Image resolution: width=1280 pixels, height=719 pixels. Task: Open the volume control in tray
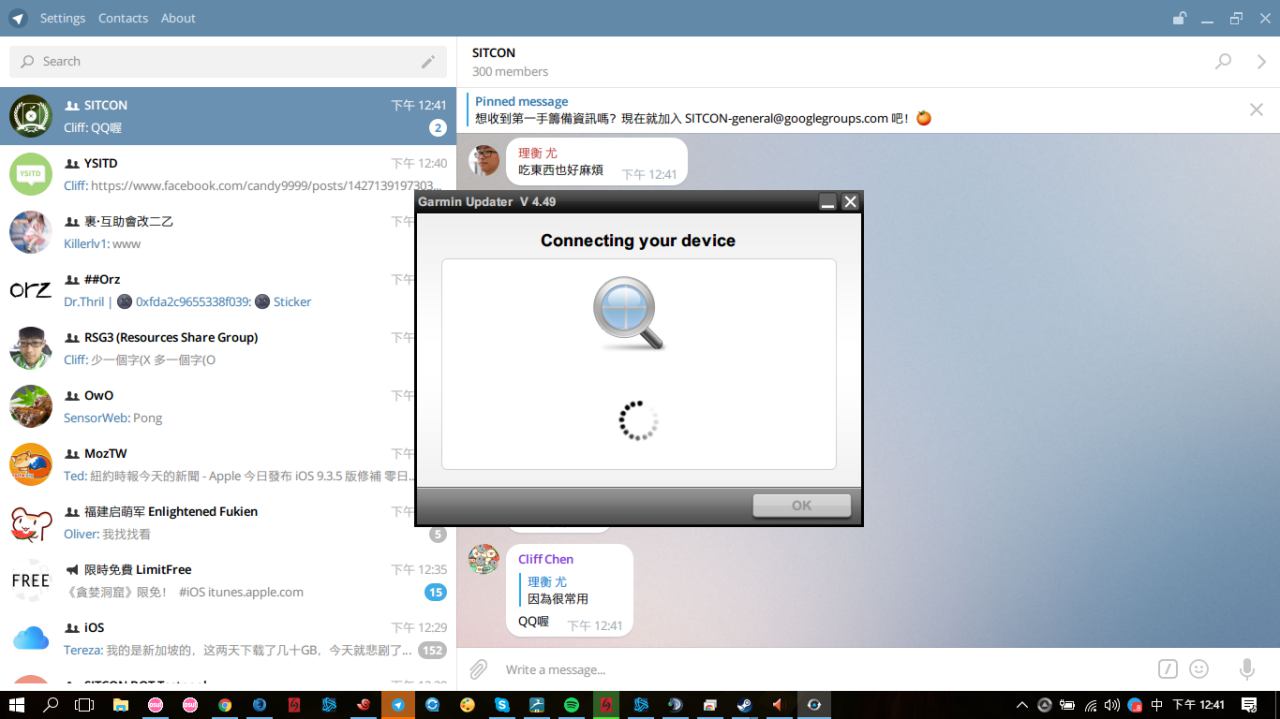click(x=1112, y=705)
